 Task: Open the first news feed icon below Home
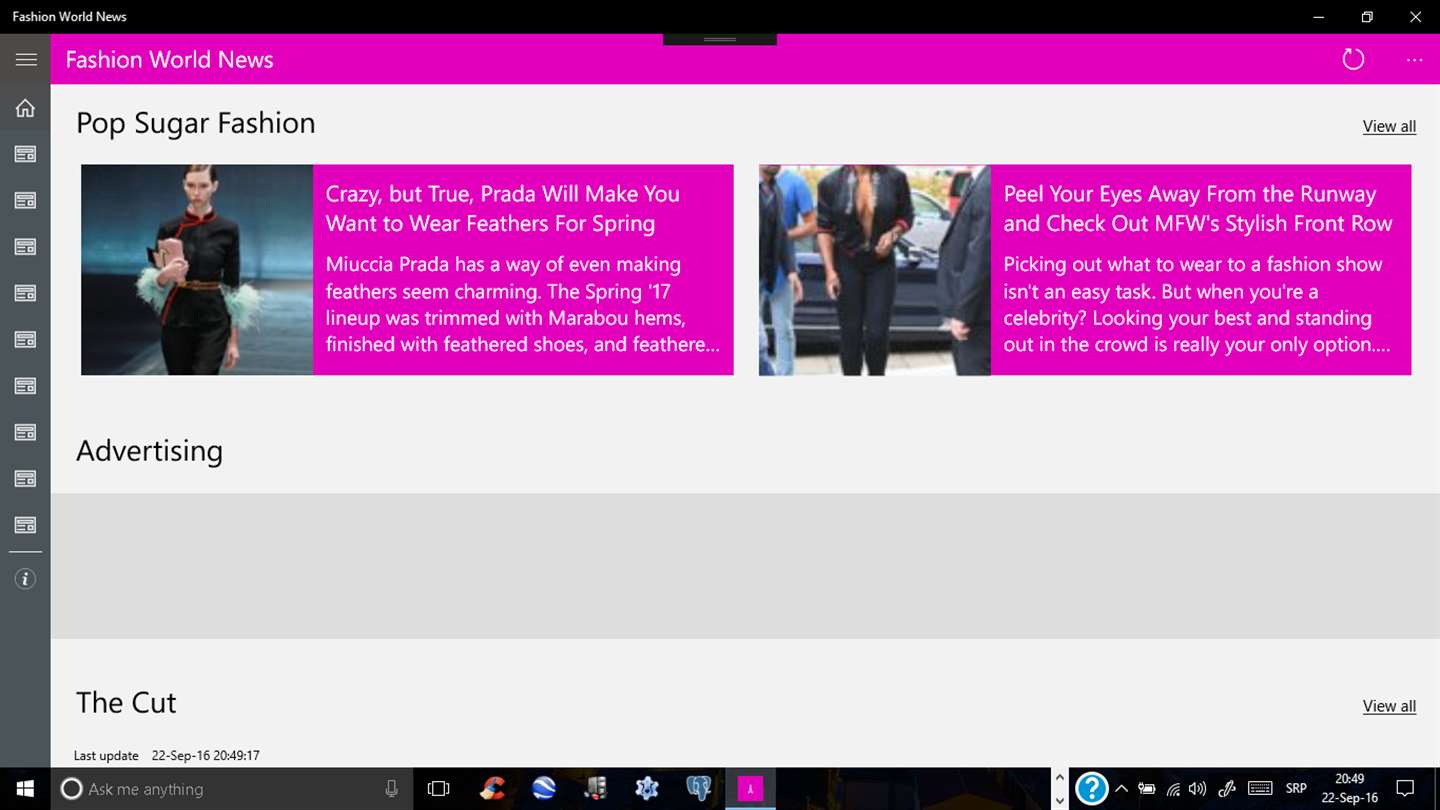click(25, 154)
